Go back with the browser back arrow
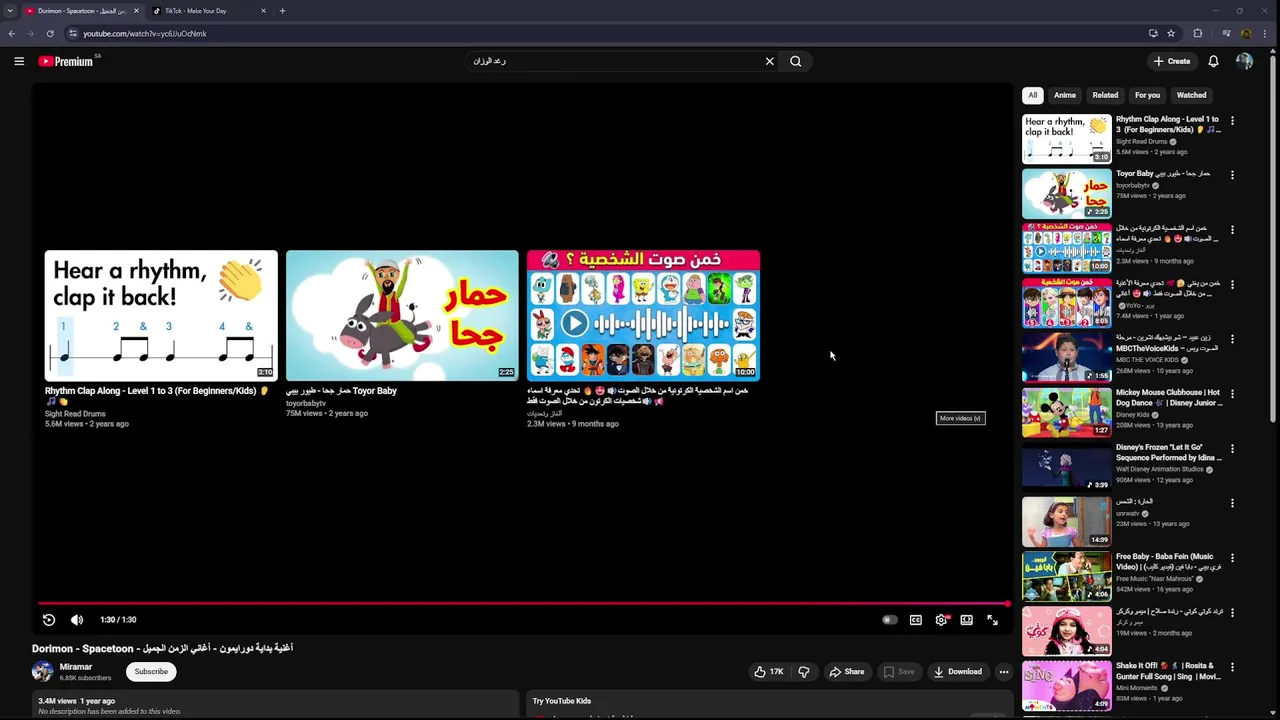1280x720 pixels. click(x=12, y=33)
